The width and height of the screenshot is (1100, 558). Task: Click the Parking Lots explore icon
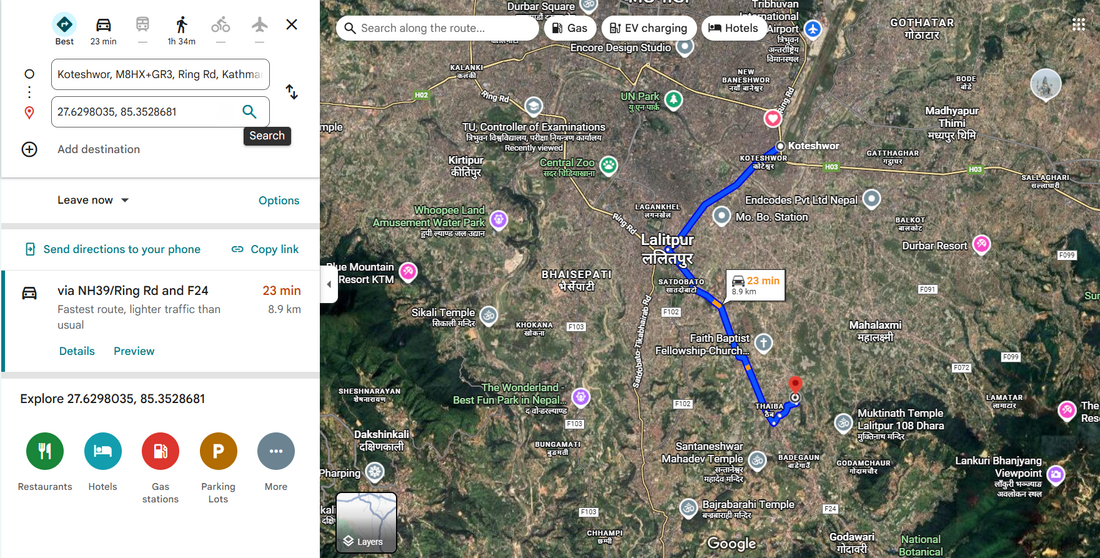(x=218, y=451)
